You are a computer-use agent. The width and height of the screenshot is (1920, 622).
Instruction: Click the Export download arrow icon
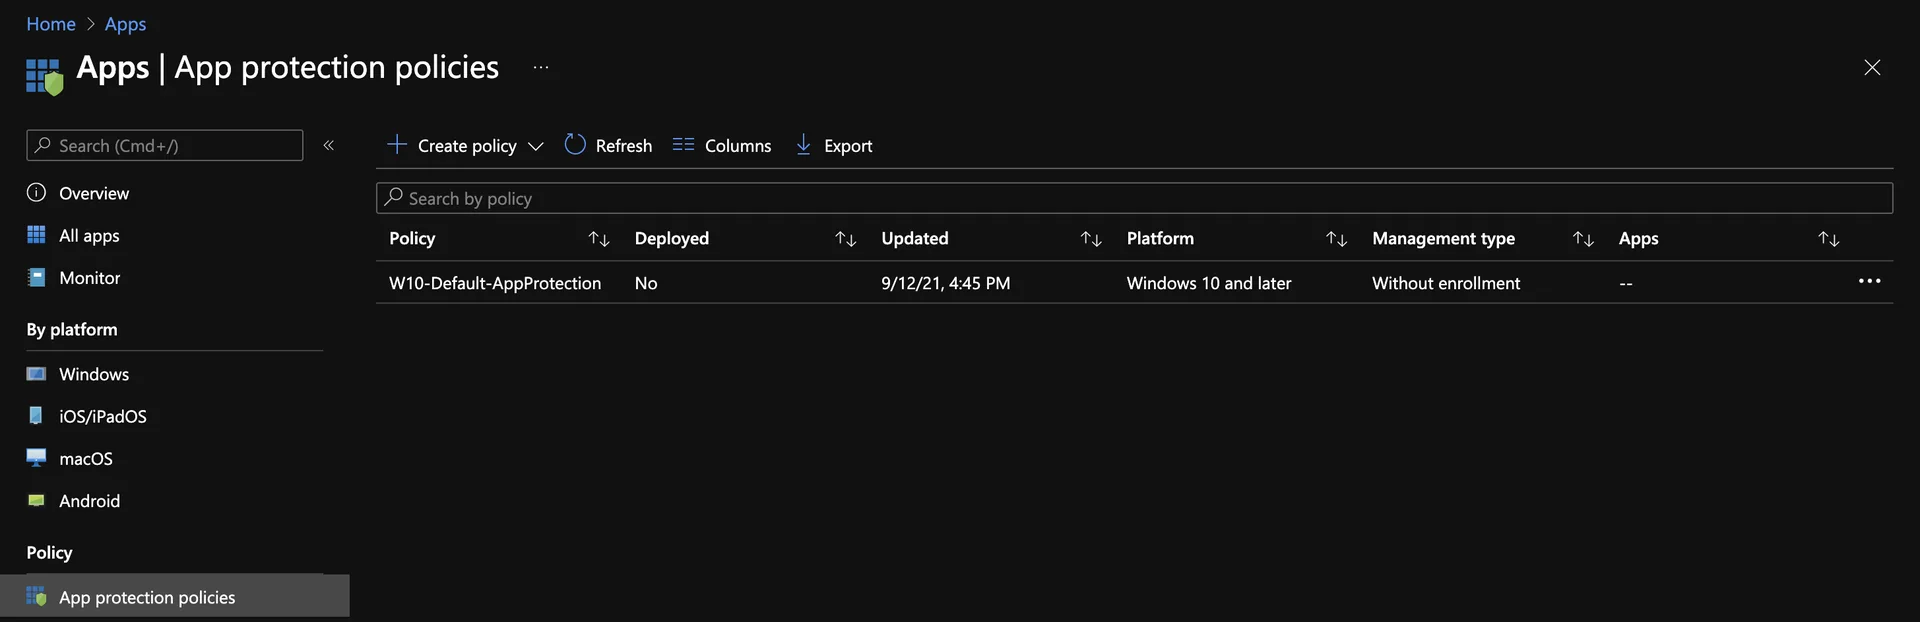point(803,144)
